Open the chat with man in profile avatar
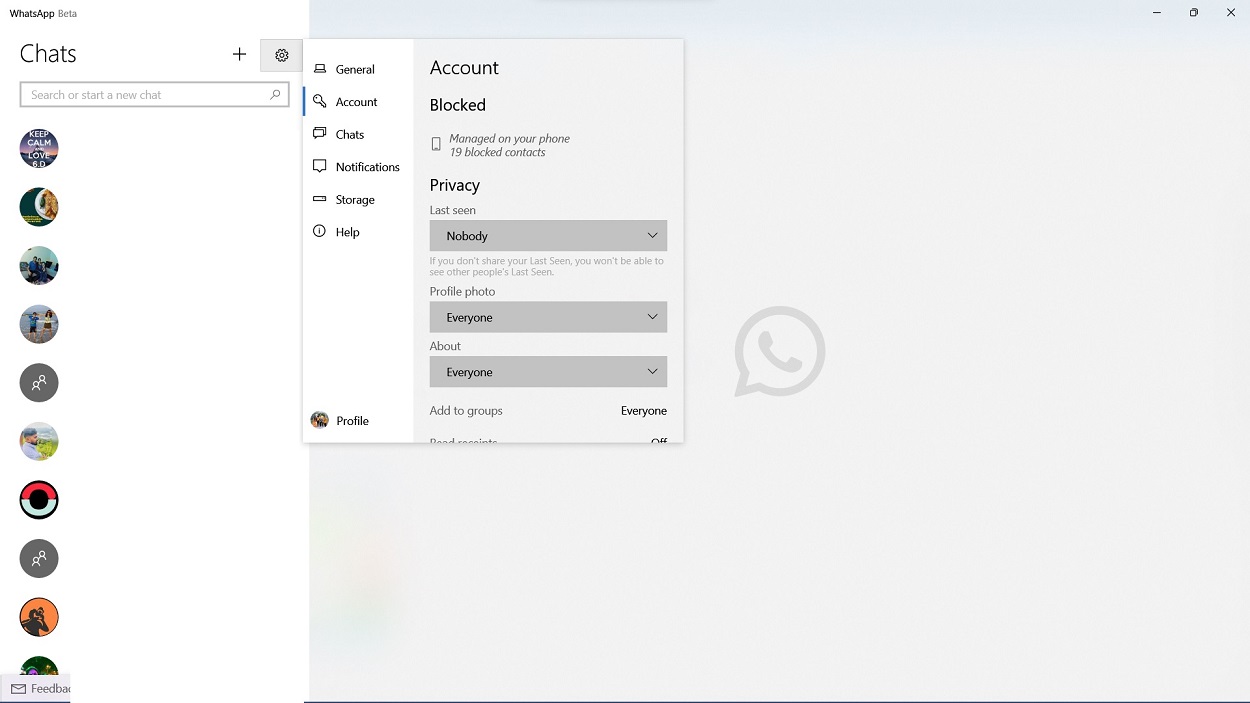Image resolution: width=1250 pixels, height=703 pixels. click(39, 441)
